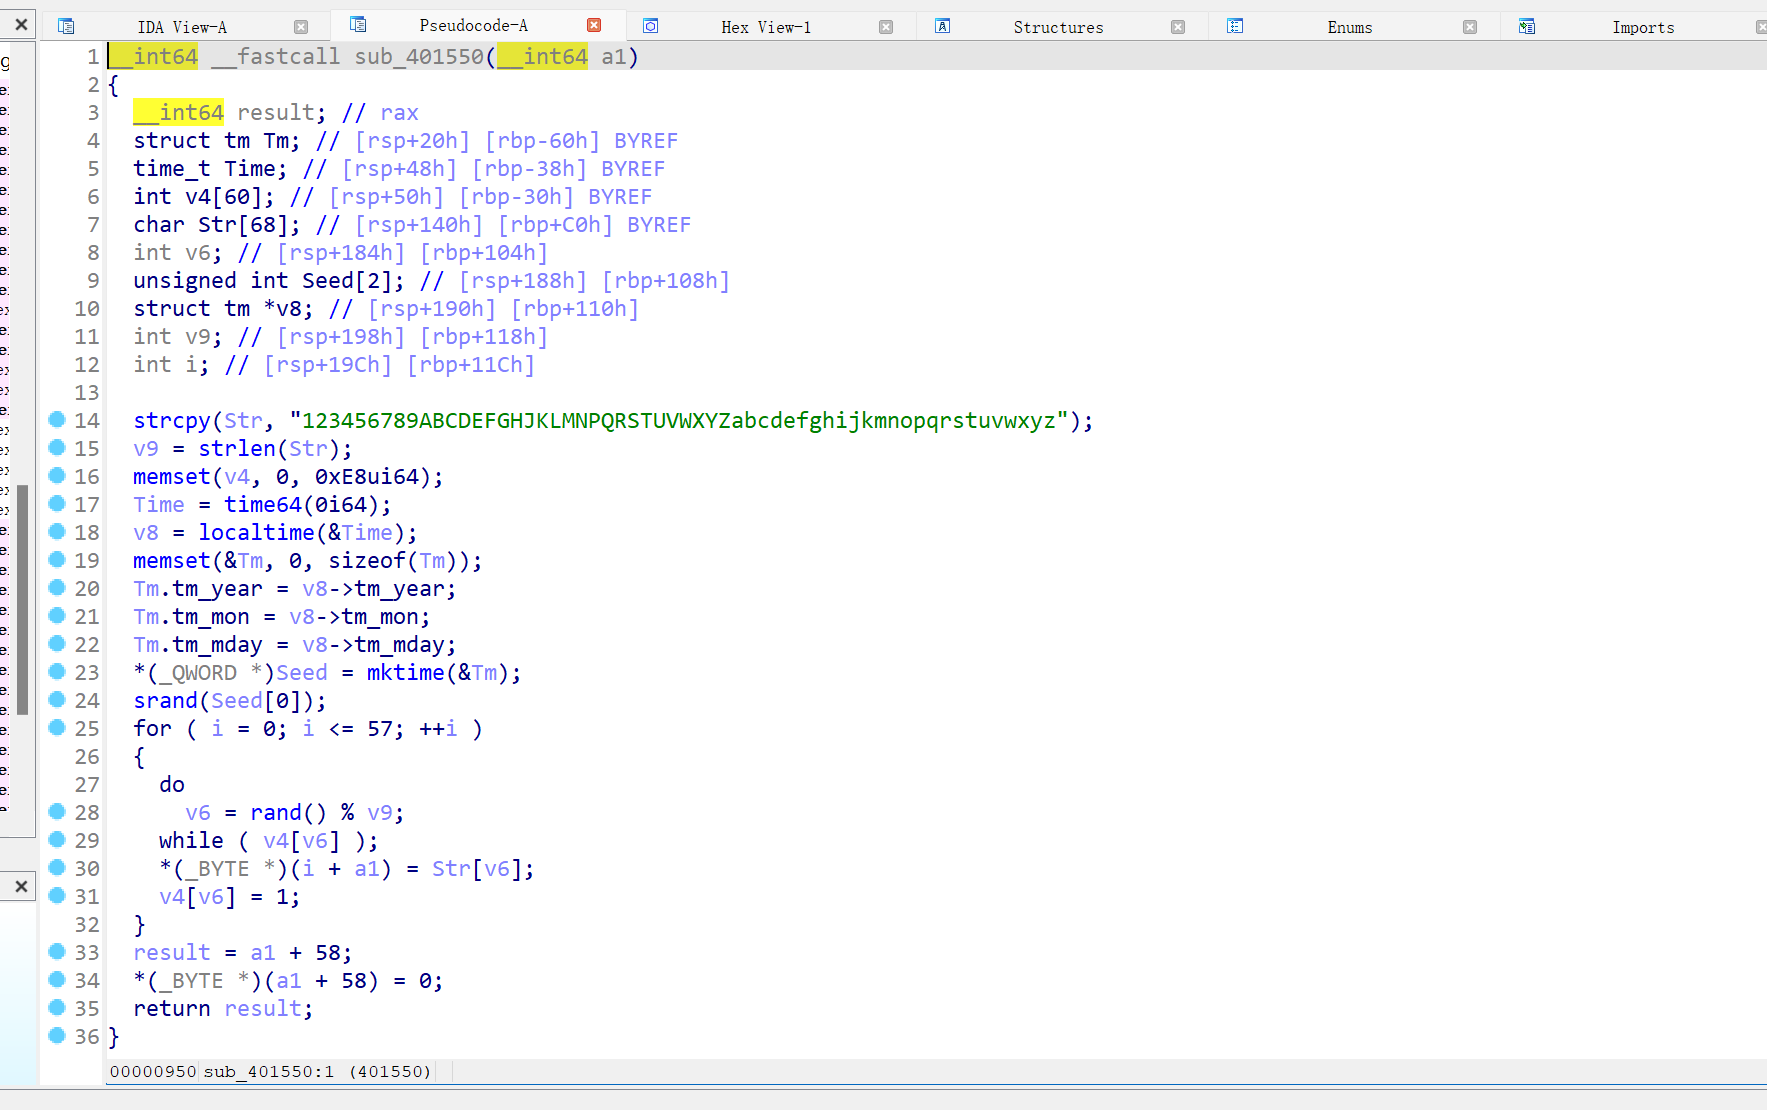Click the Enums tab icon
This screenshot has height=1110, width=1767.
click(1235, 26)
